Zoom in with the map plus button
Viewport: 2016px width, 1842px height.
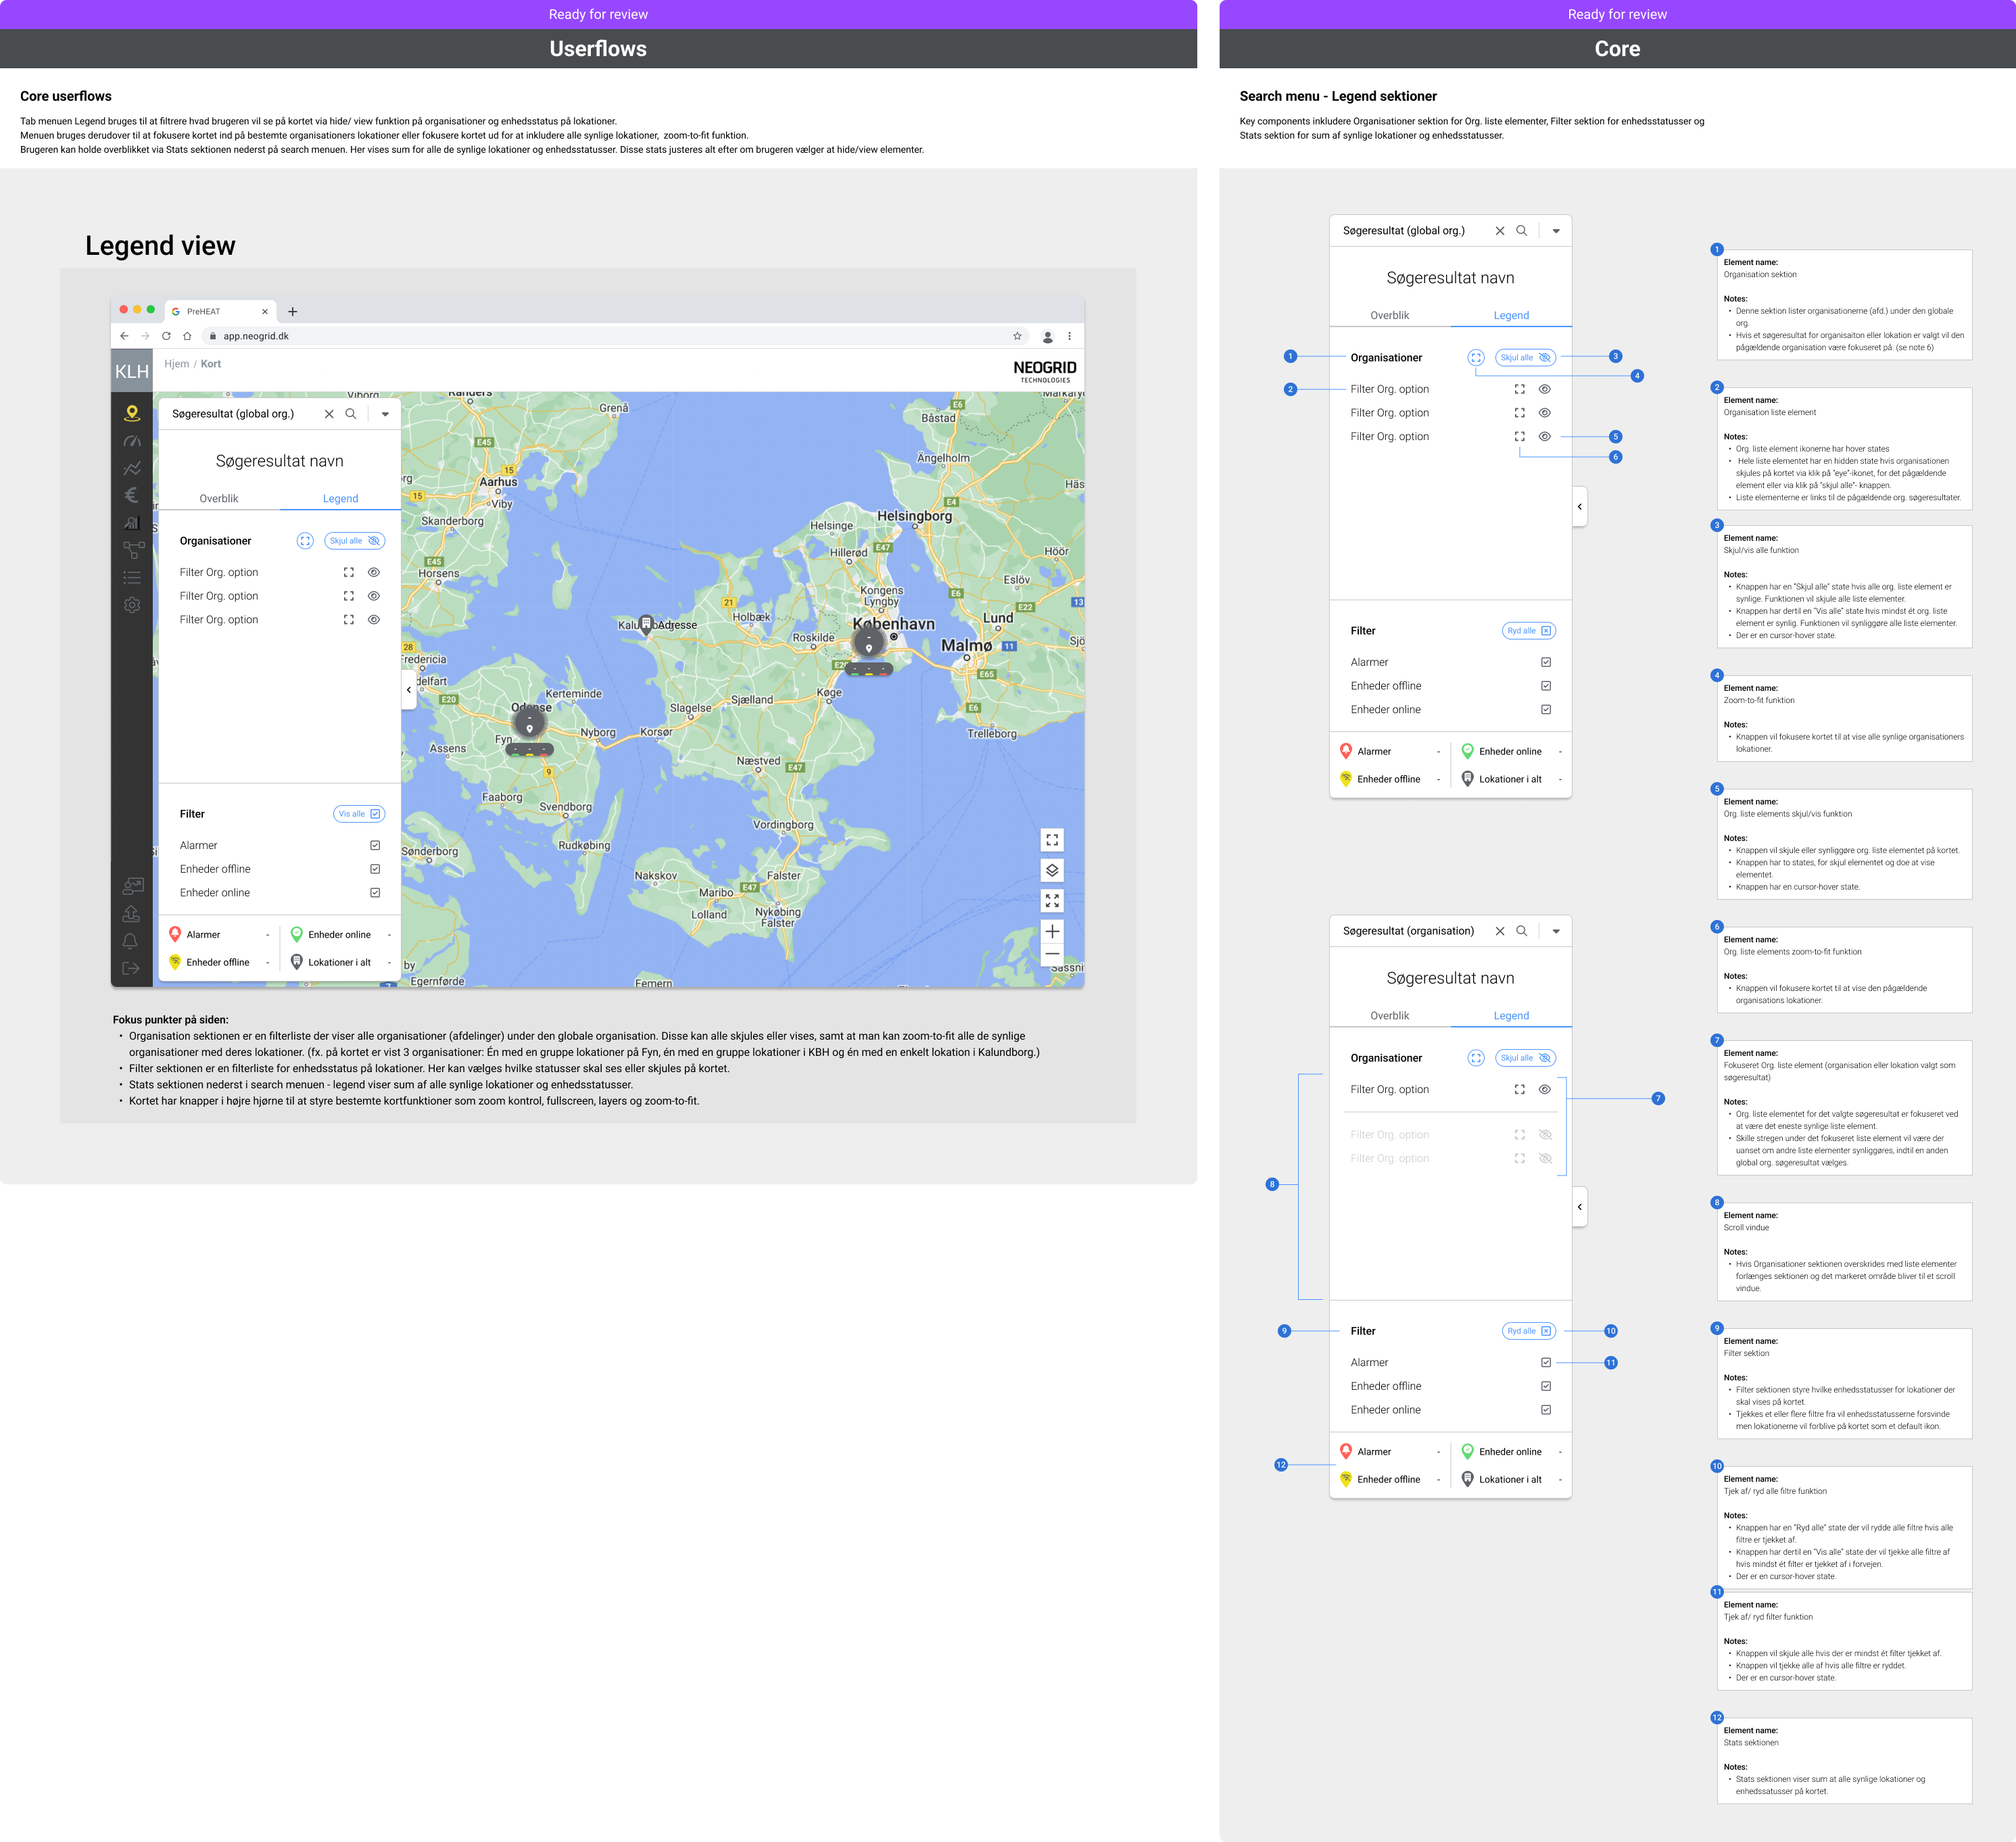coord(1052,931)
